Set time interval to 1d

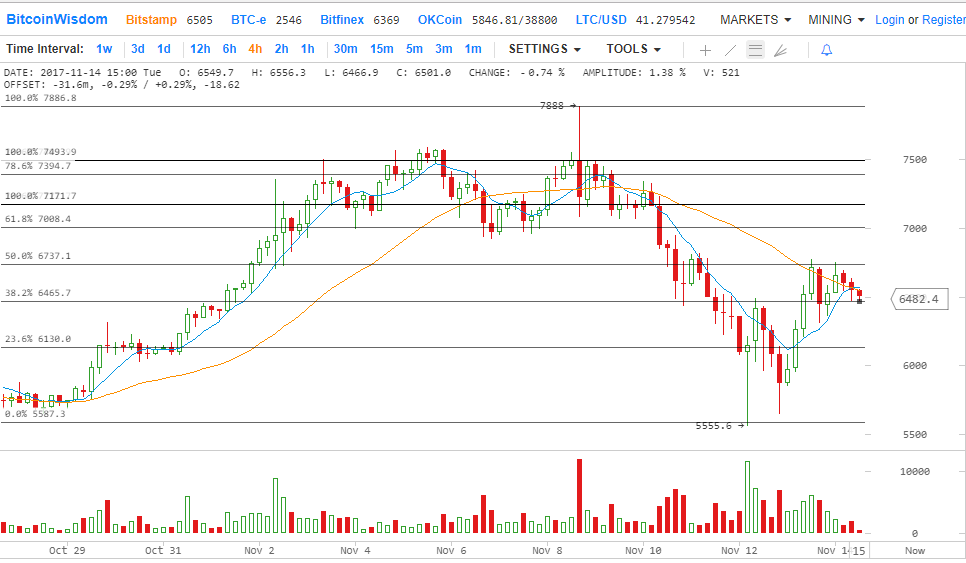point(164,49)
